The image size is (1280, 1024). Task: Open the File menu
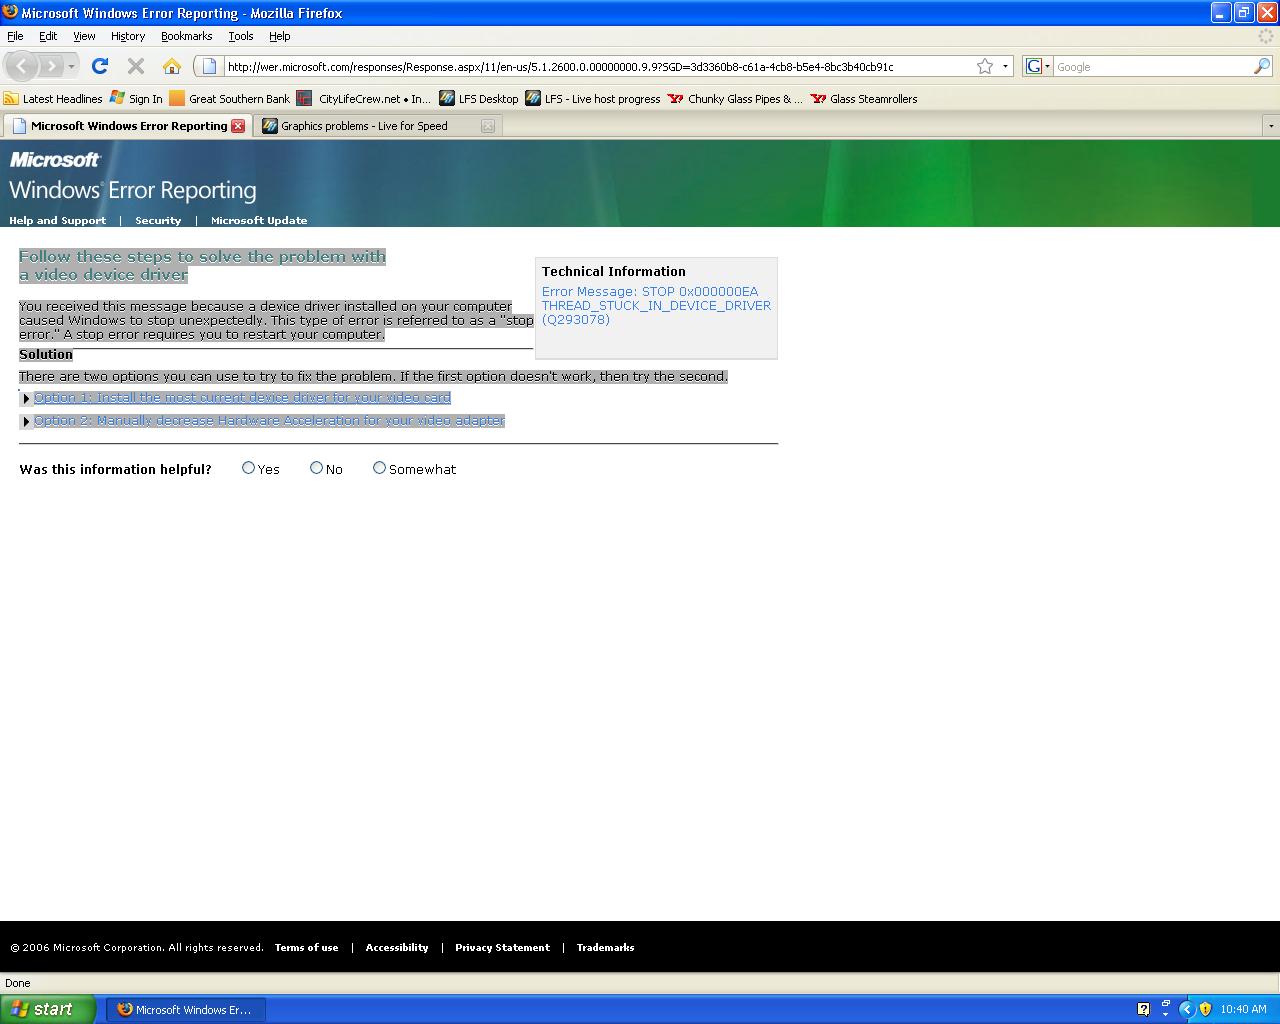click(15, 36)
